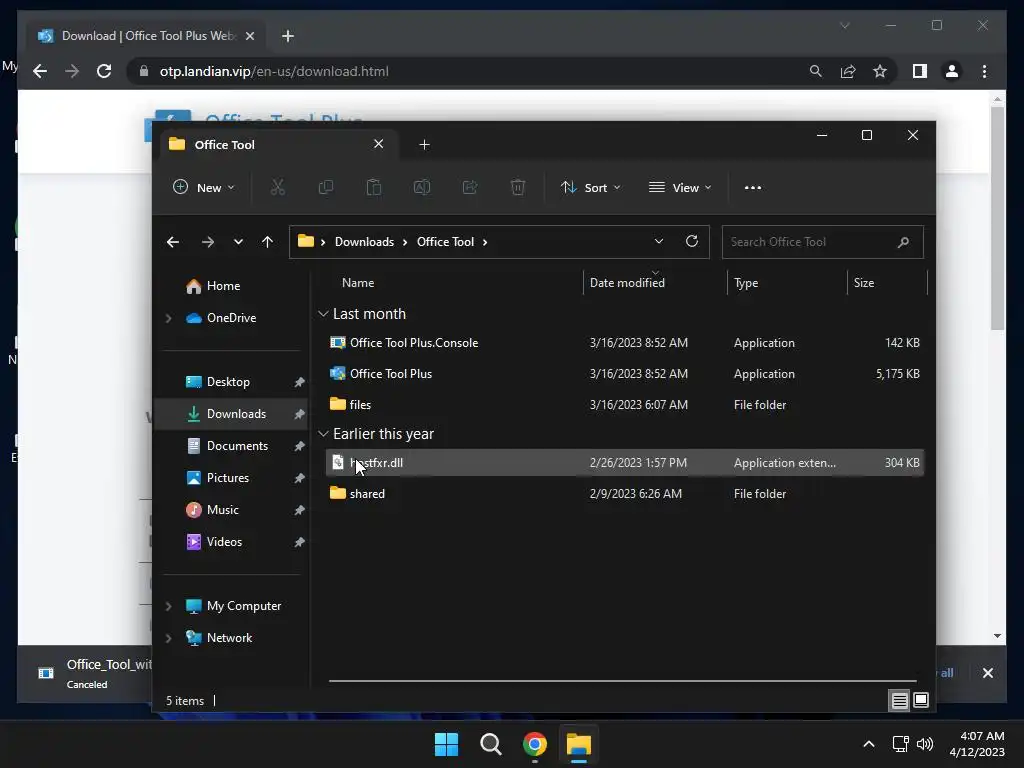
Task: Show hidden tray icons chevron
Action: click(x=869, y=744)
